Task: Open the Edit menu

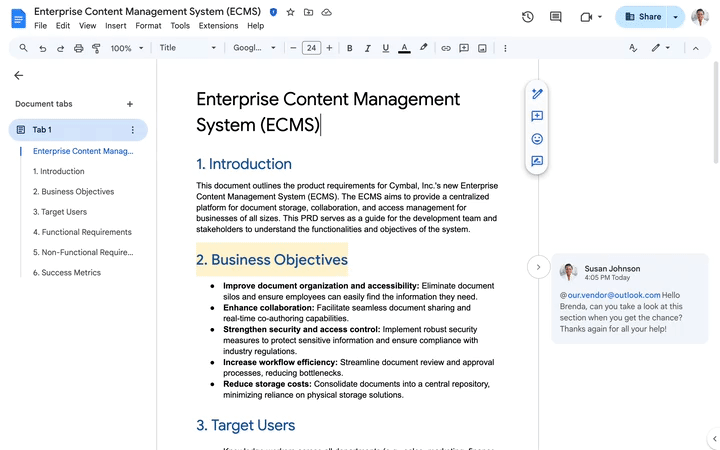Action: point(63,26)
